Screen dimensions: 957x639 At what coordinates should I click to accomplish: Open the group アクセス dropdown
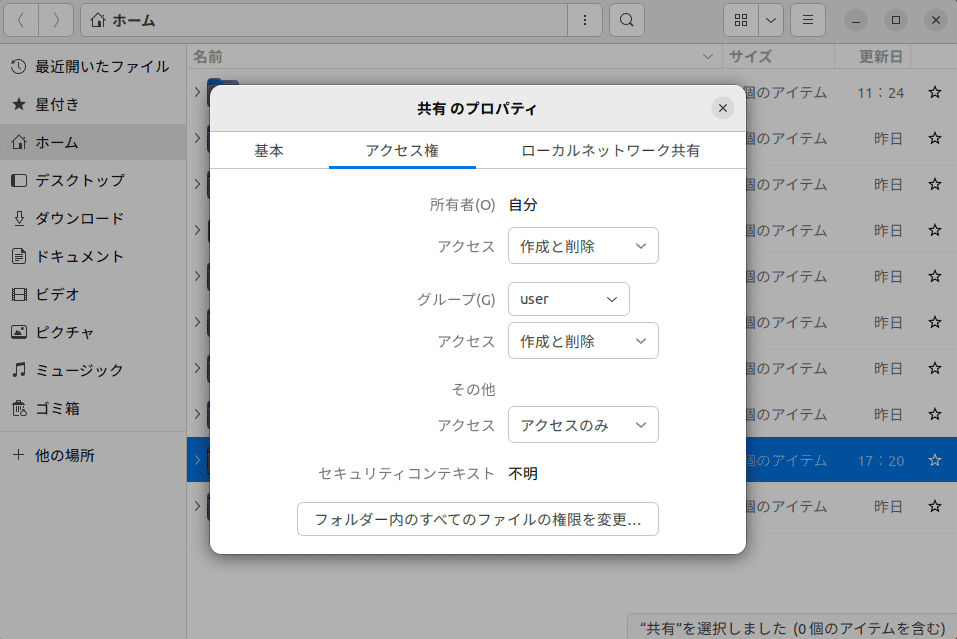583,341
